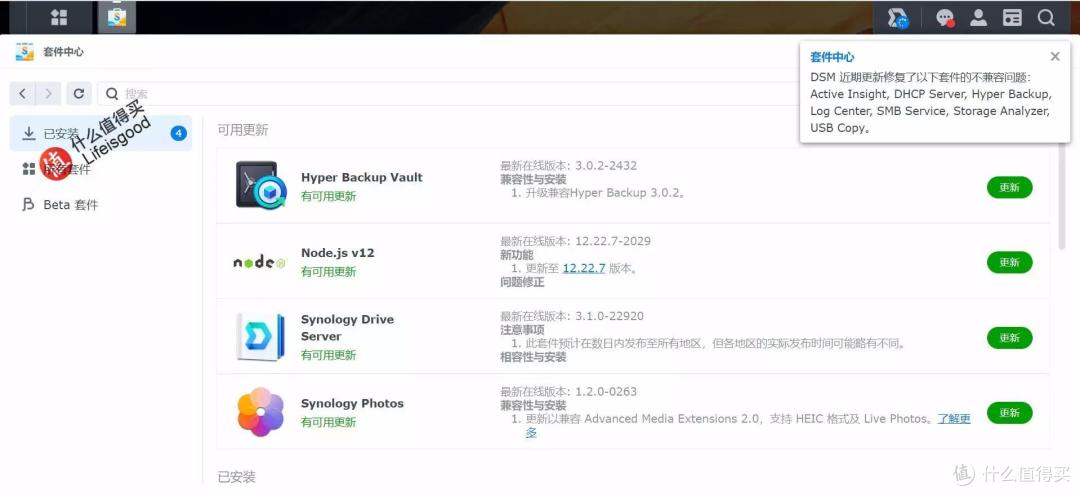1080x496 pixels.
Task: Click the package list vertical scrollbar
Action: (x=1061, y=198)
